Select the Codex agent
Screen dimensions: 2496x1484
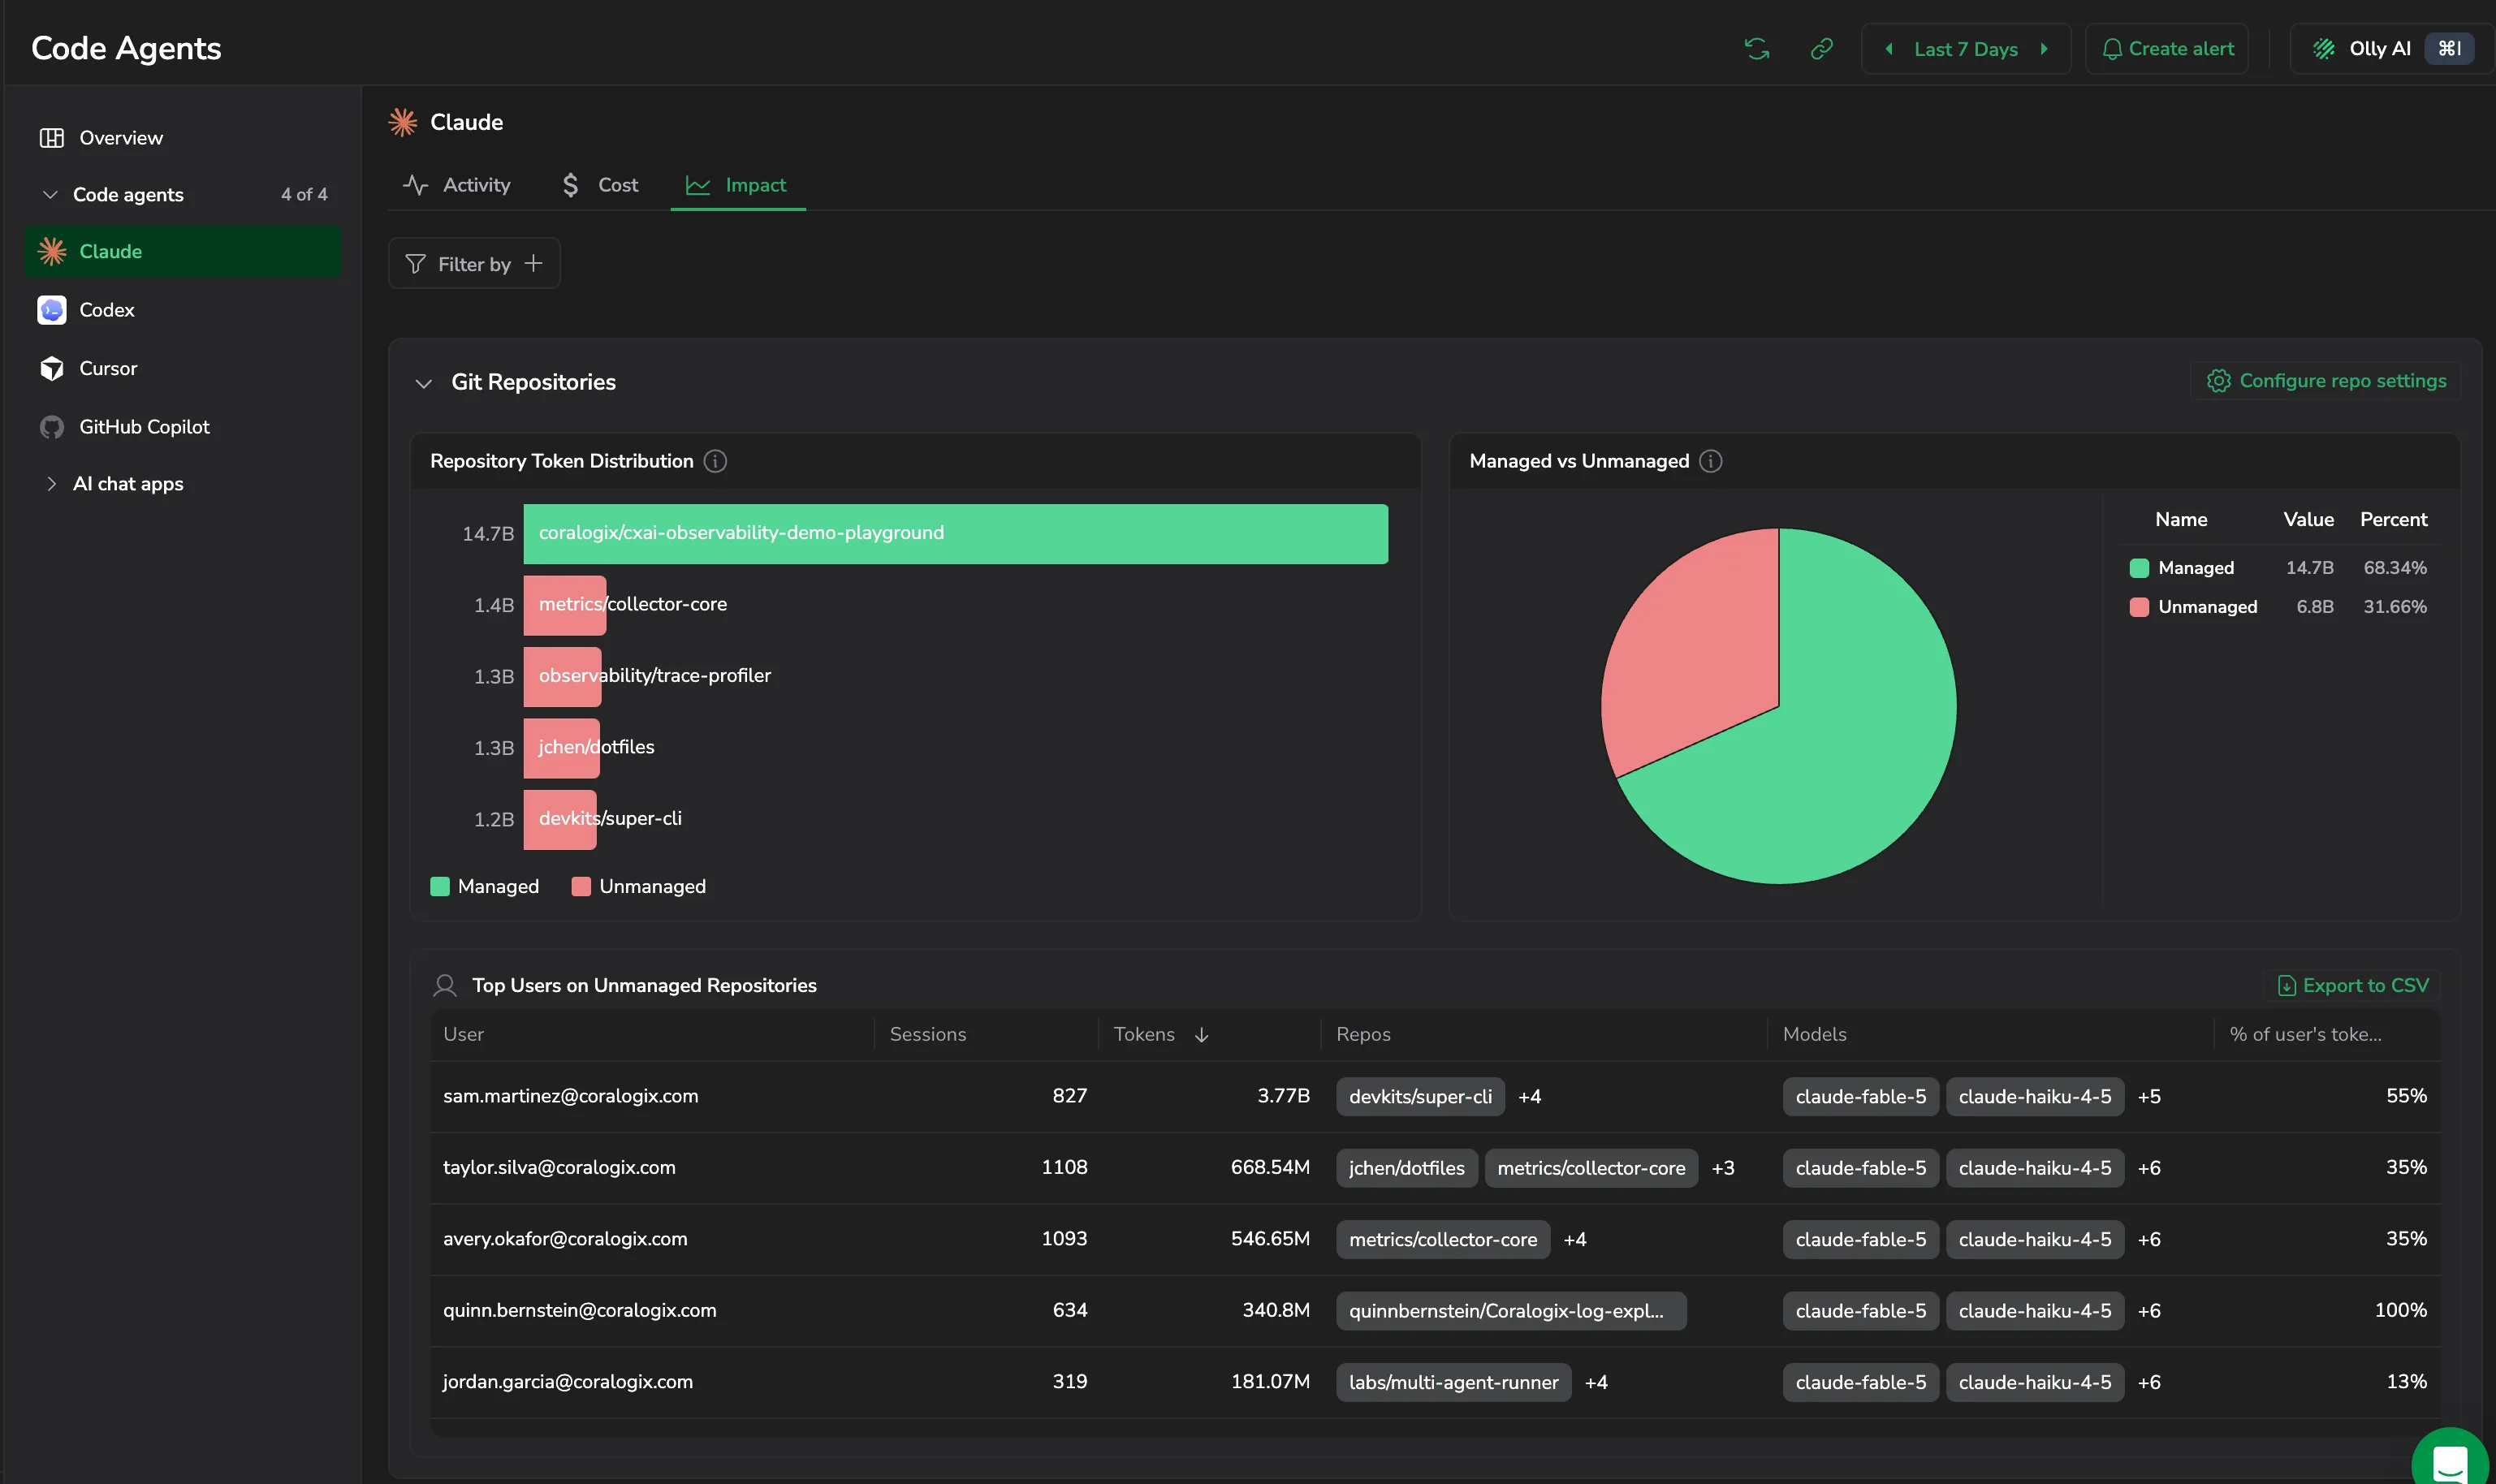tap(182, 310)
